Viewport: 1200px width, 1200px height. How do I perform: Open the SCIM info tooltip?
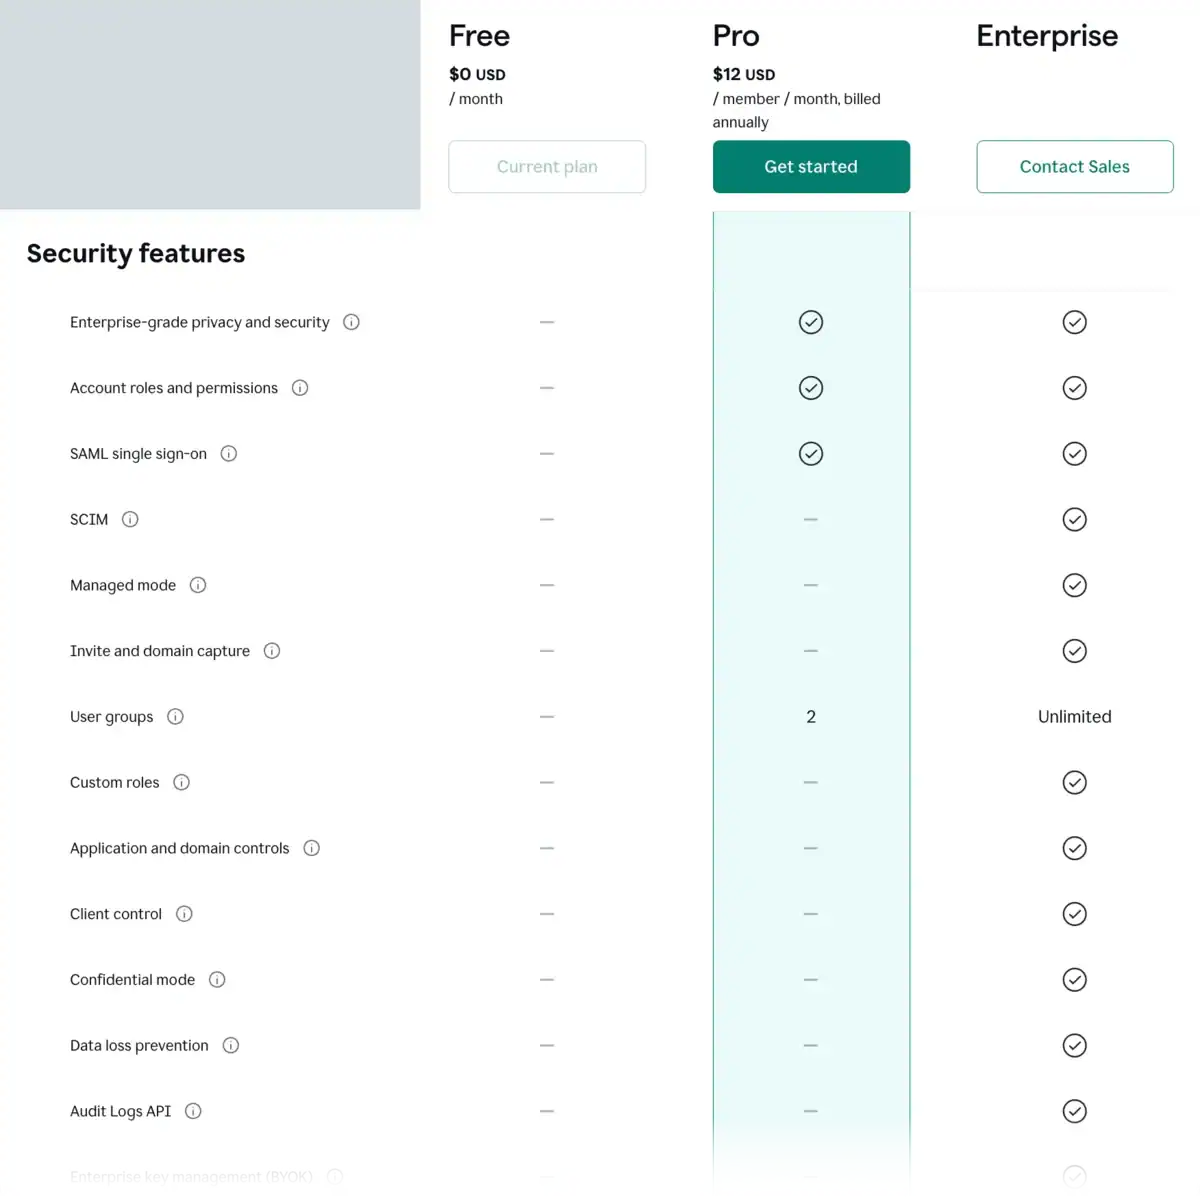(x=130, y=519)
